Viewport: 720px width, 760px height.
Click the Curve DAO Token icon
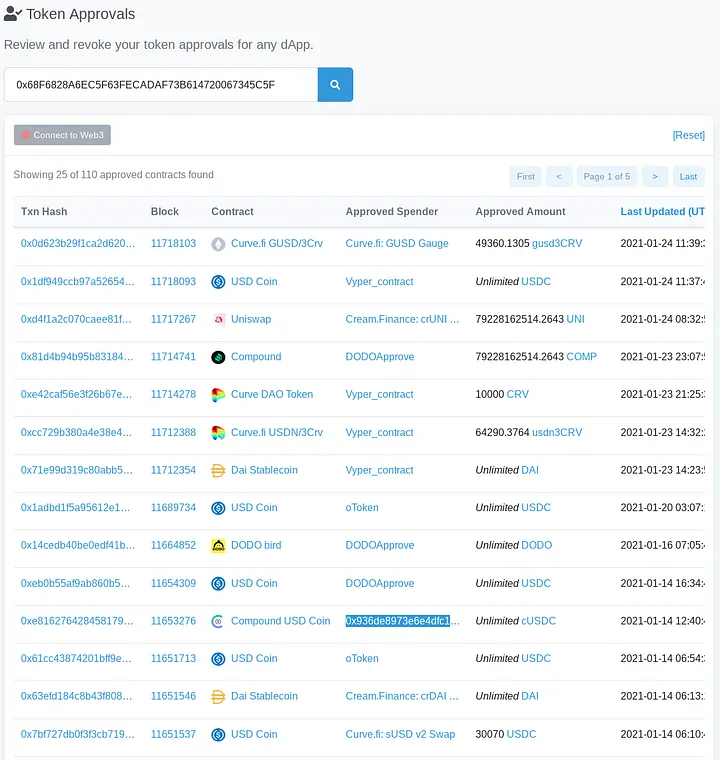point(219,395)
